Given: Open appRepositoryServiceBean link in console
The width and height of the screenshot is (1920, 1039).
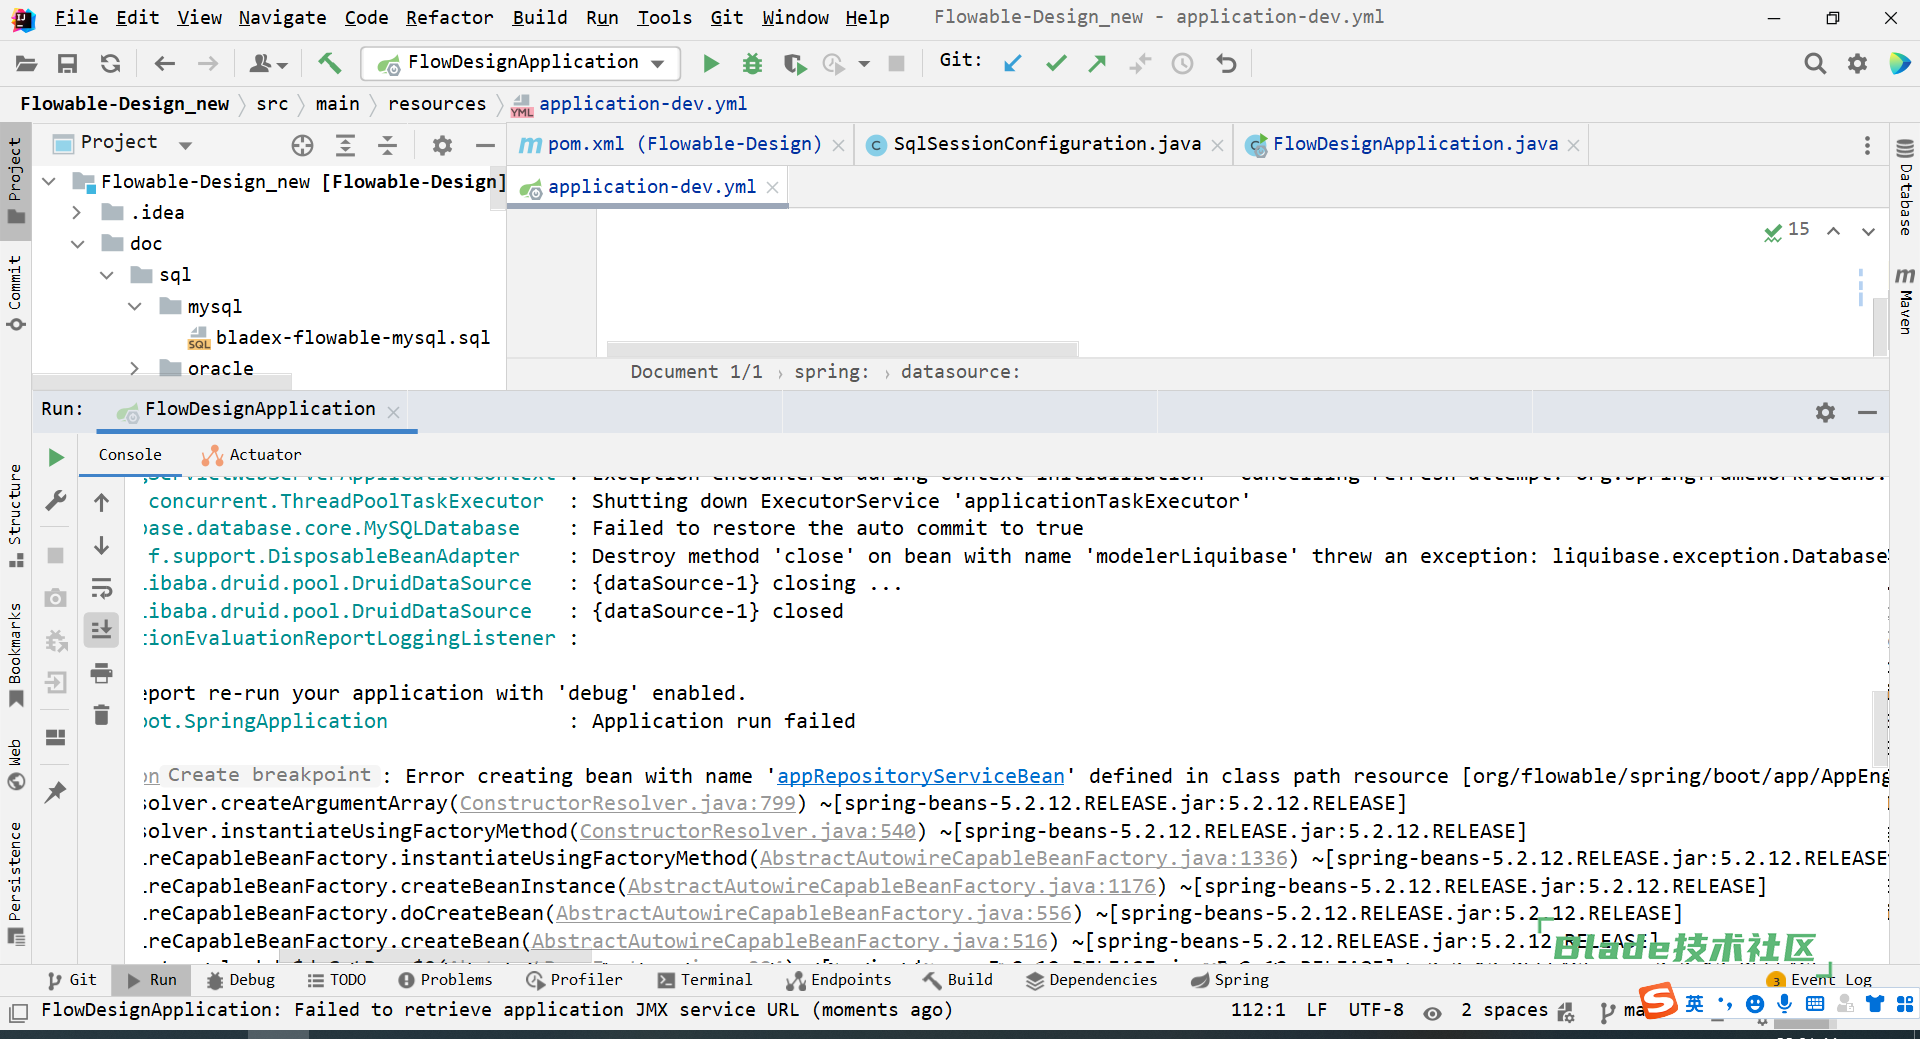Looking at the screenshot, I should point(921,776).
